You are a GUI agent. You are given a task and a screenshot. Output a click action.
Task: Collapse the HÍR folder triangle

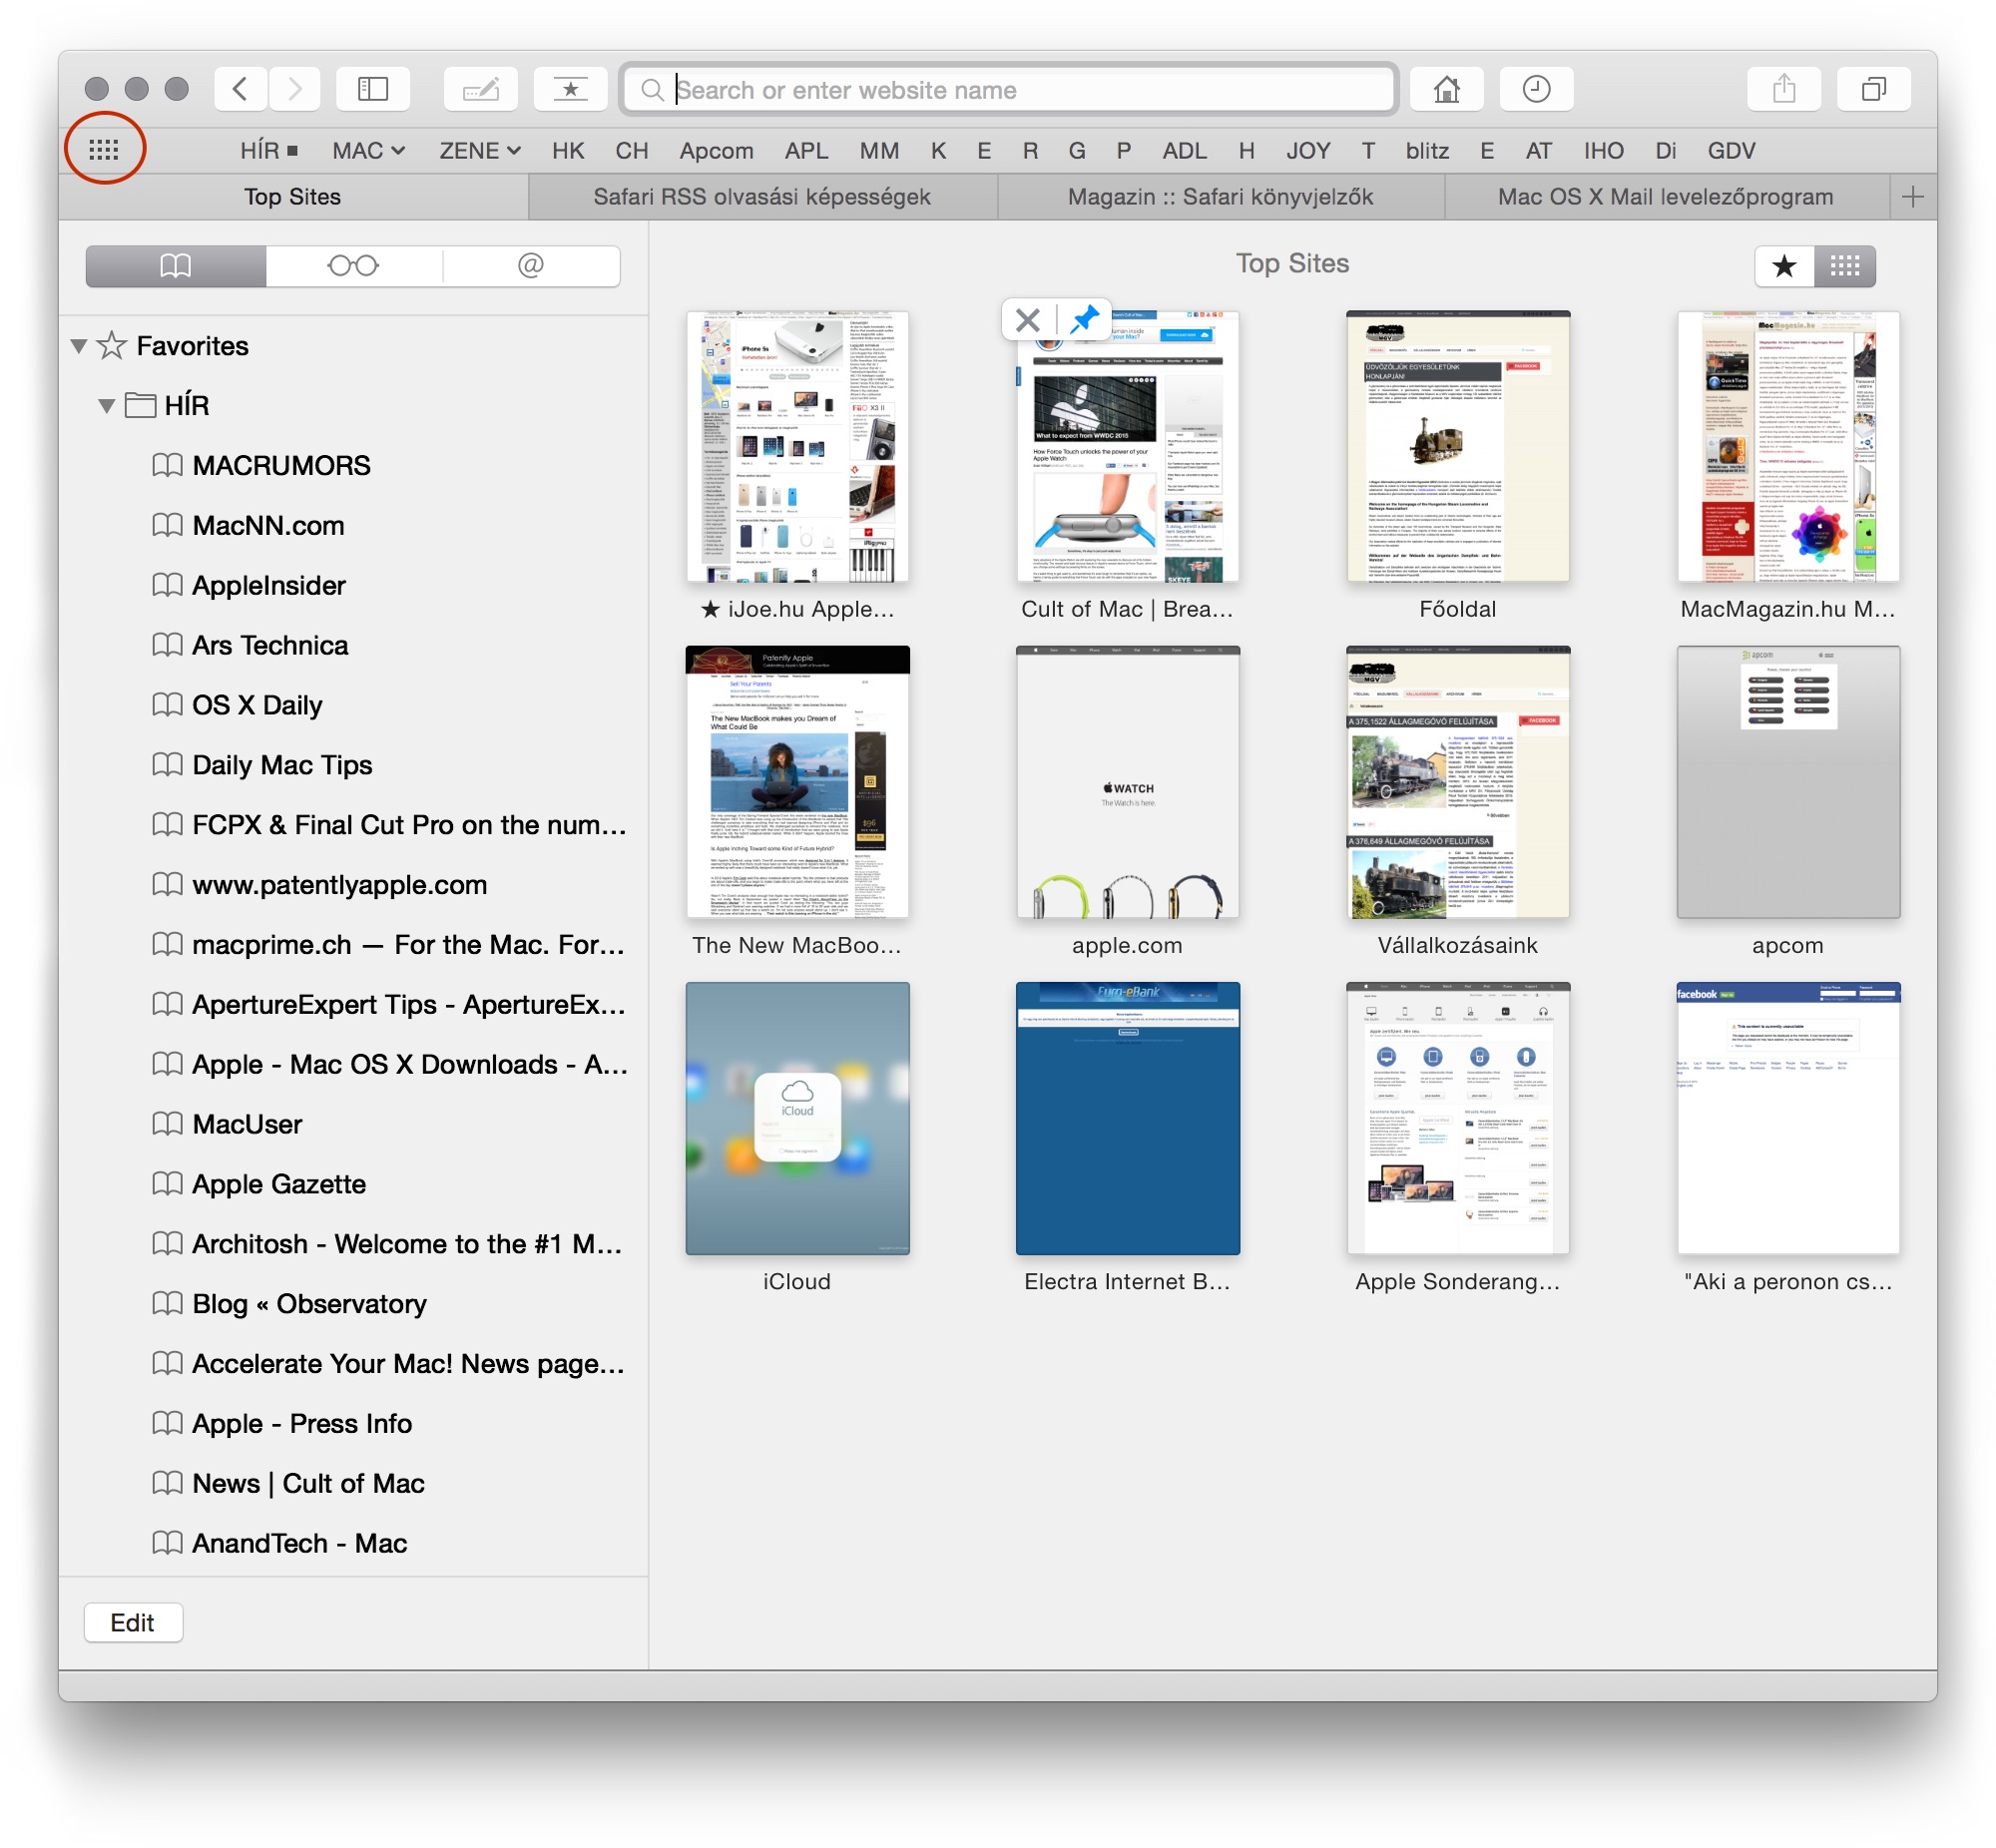tap(106, 406)
